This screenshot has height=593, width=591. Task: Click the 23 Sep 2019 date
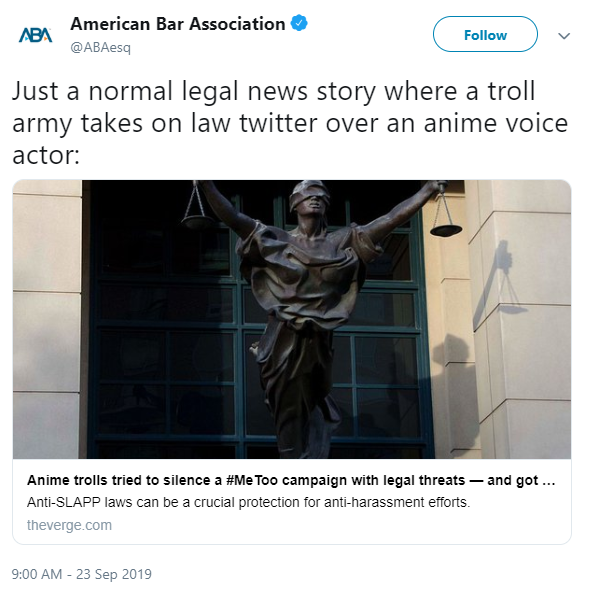click(114, 574)
